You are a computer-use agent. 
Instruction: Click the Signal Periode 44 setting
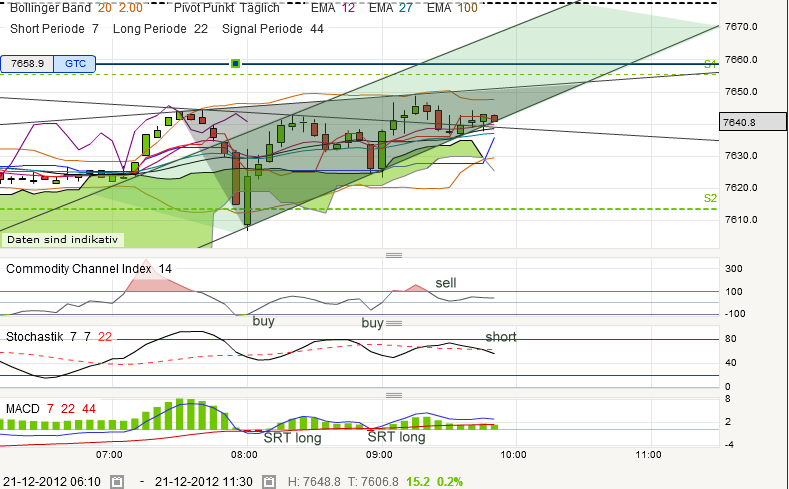(273, 29)
